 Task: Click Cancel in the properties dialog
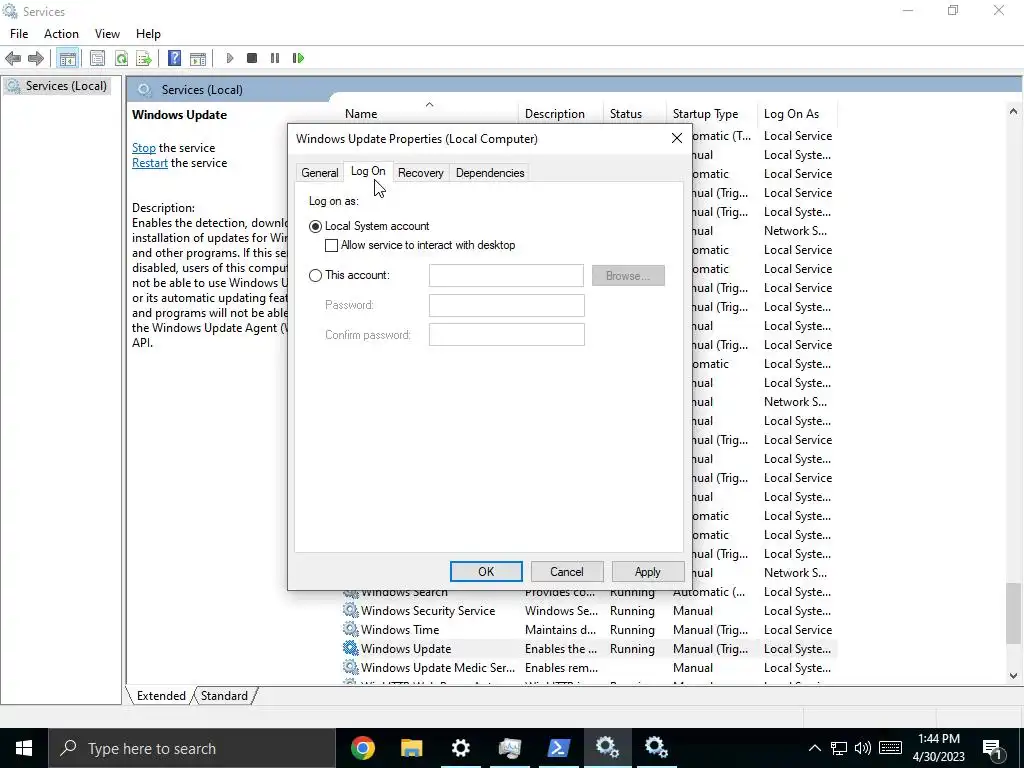tap(567, 571)
